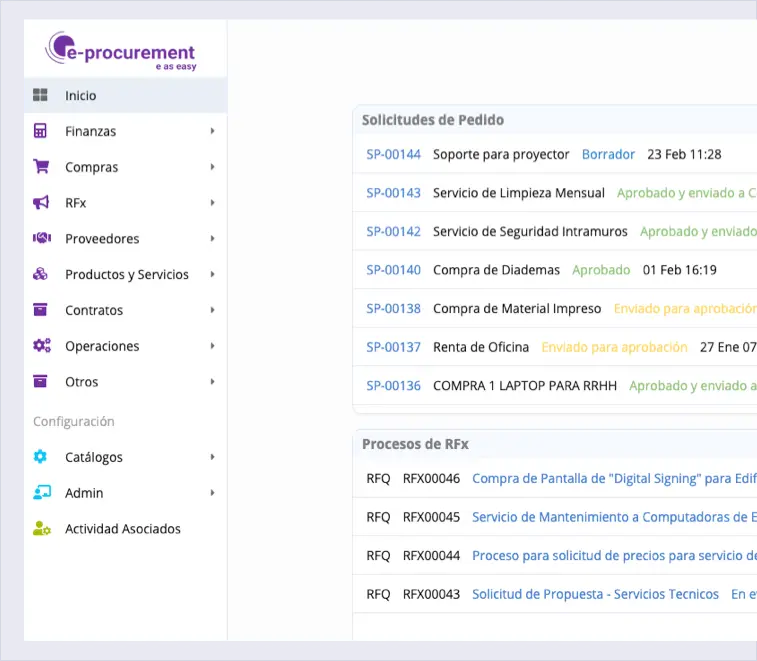Click the RFx megaphone icon
The height and width of the screenshot is (661, 757).
tap(41, 203)
